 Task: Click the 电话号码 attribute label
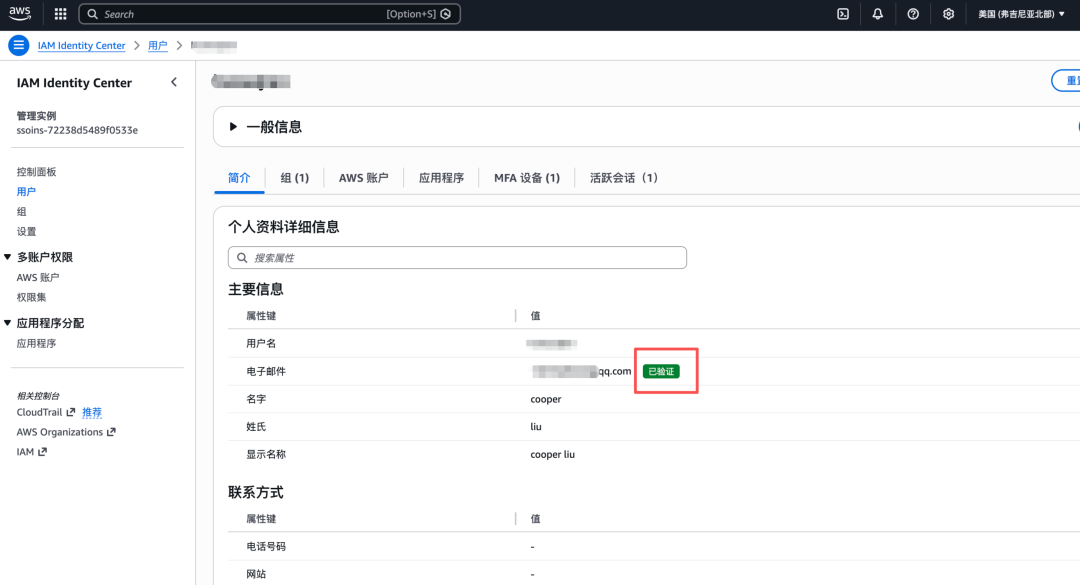pyautogui.click(x=266, y=546)
